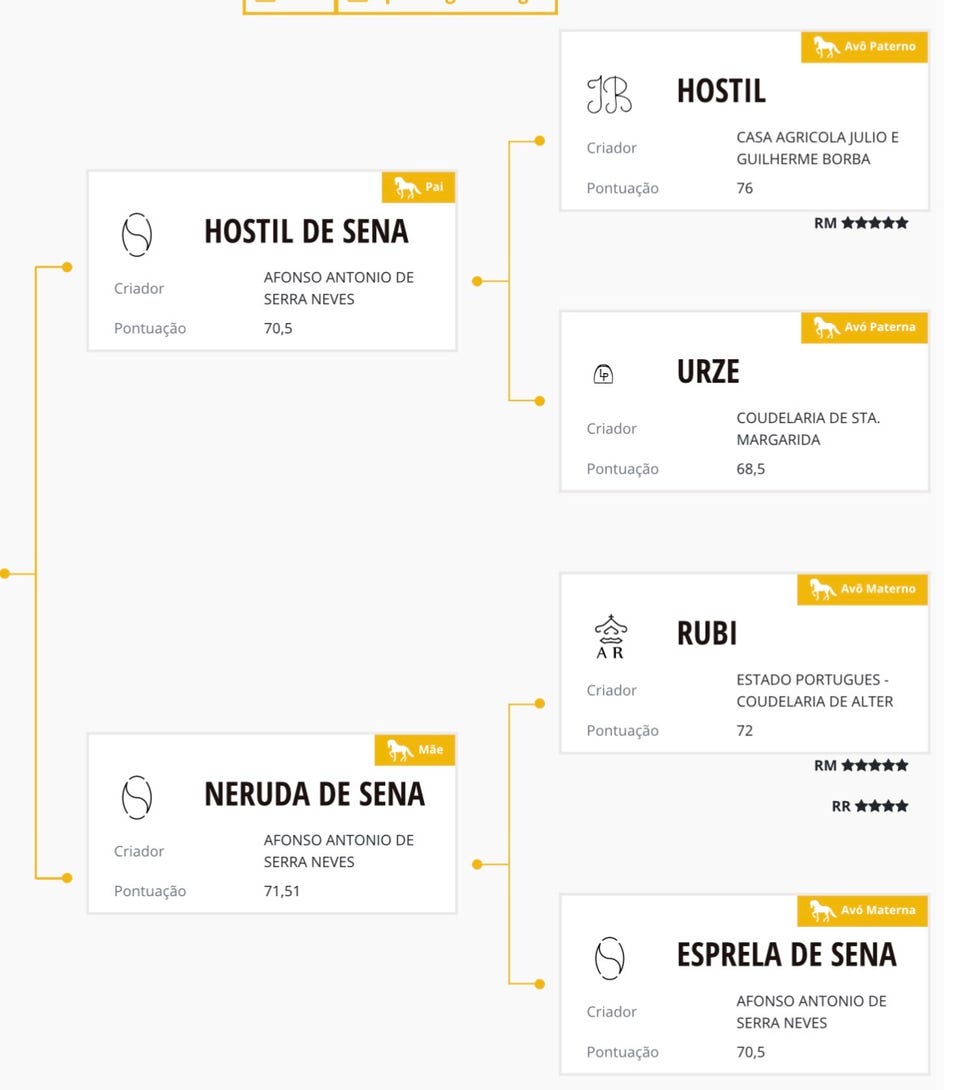This screenshot has width=960, height=1090.
Task: Click the horse icon in the Mãe badge
Action: point(400,750)
